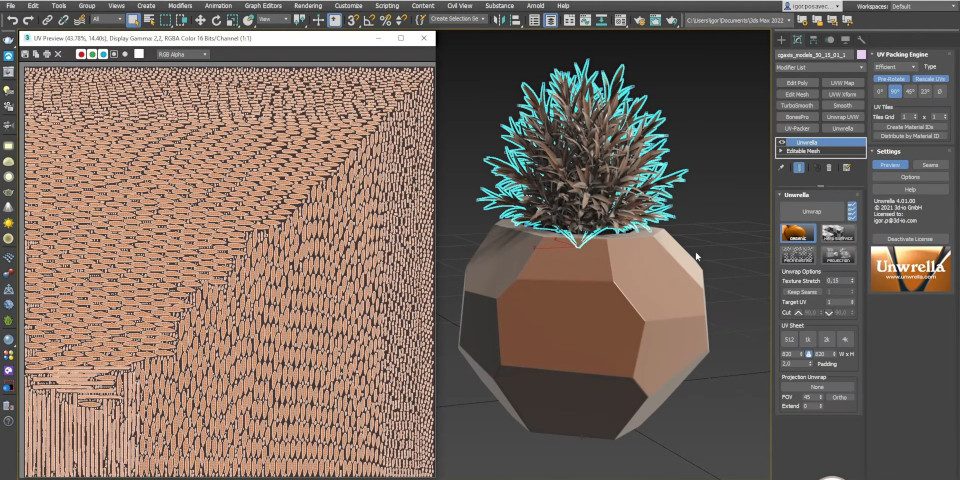Open the Create tab plus icon
The width and height of the screenshot is (960, 480).
pos(781,40)
